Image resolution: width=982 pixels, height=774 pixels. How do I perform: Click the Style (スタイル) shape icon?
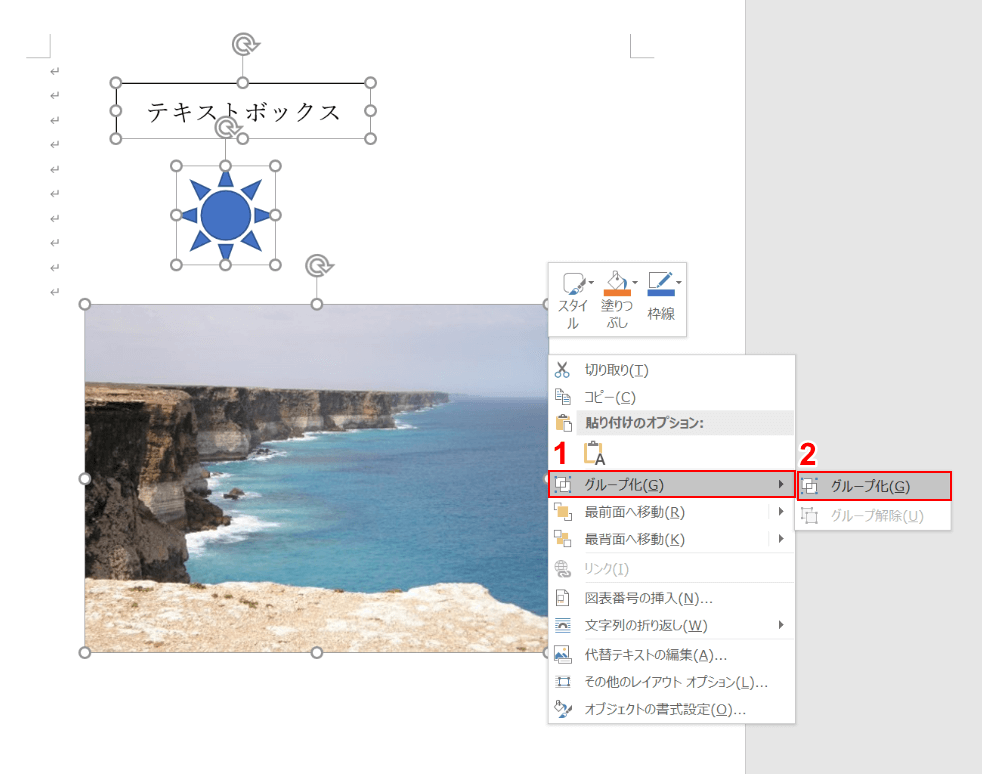coord(572,283)
